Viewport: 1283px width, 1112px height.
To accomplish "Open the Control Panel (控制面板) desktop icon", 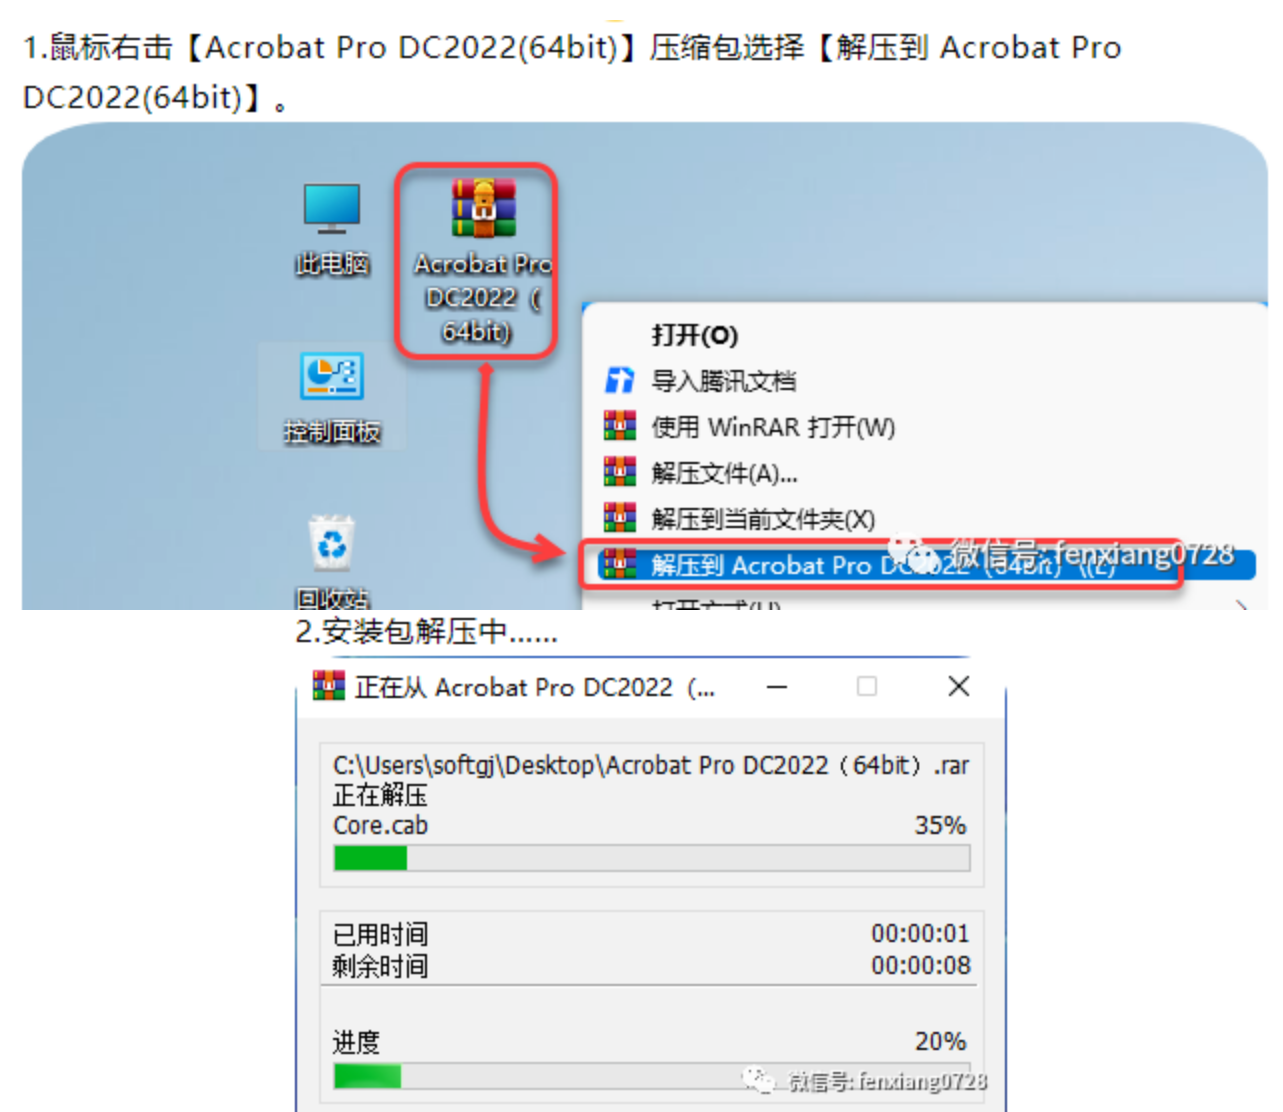I will [x=332, y=376].
